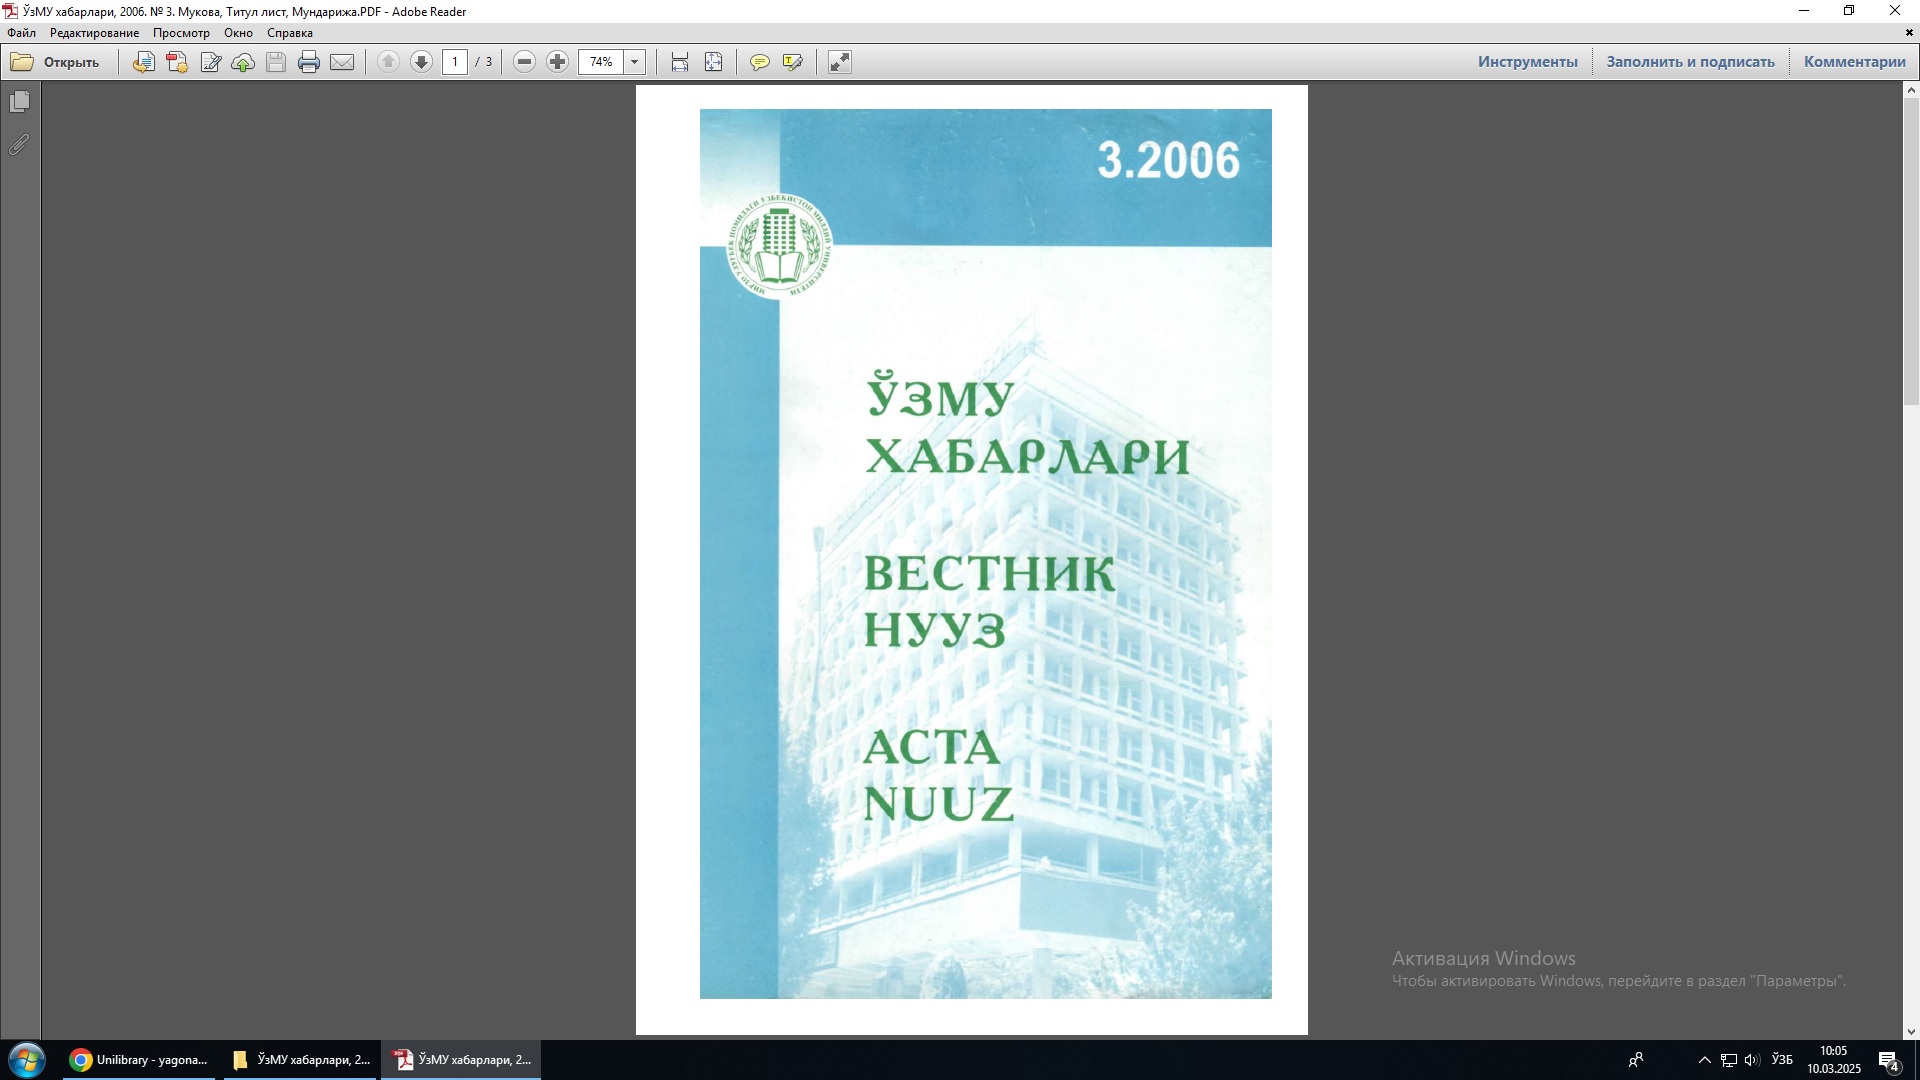Switch the ЎЗБ keyboard language indicator
The image size is (1920, 1080).
tap(1782, 1060)
